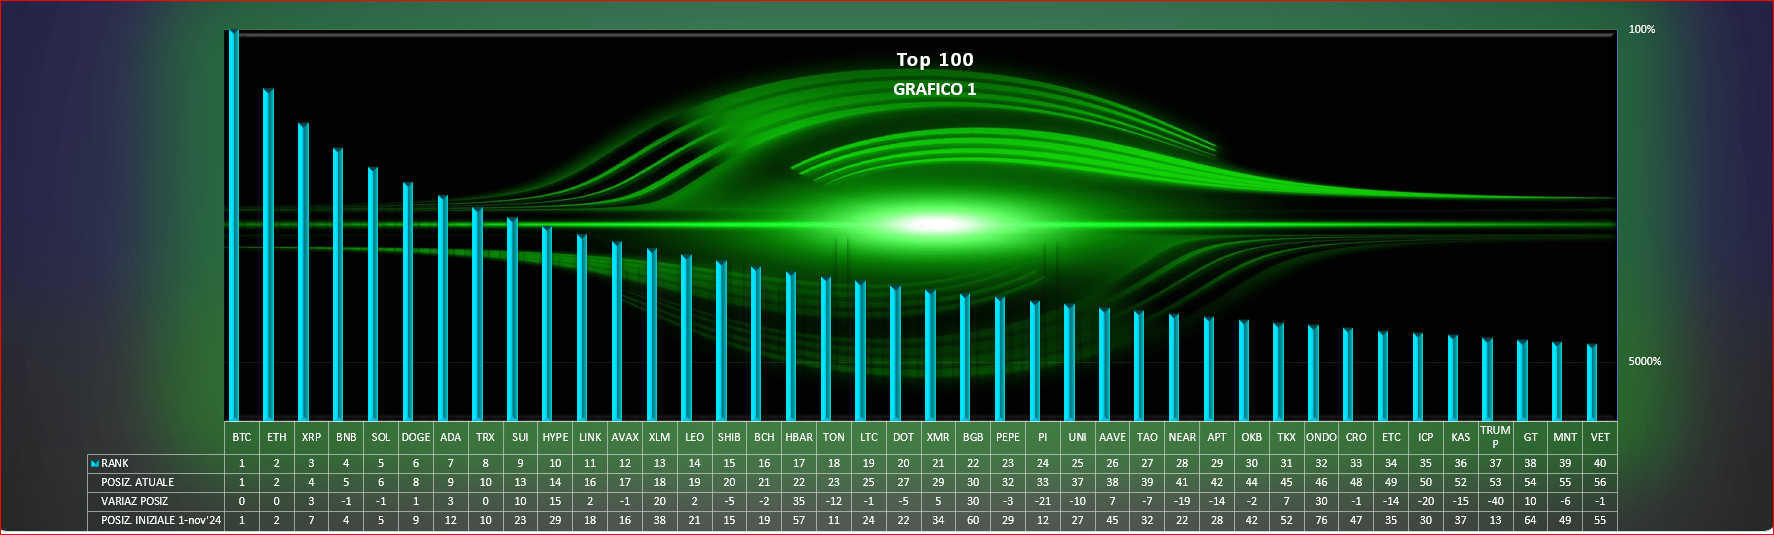This screenshot has width=1774, height=535.
Task: Select the ETH bar in the chart
Action: 269,255
